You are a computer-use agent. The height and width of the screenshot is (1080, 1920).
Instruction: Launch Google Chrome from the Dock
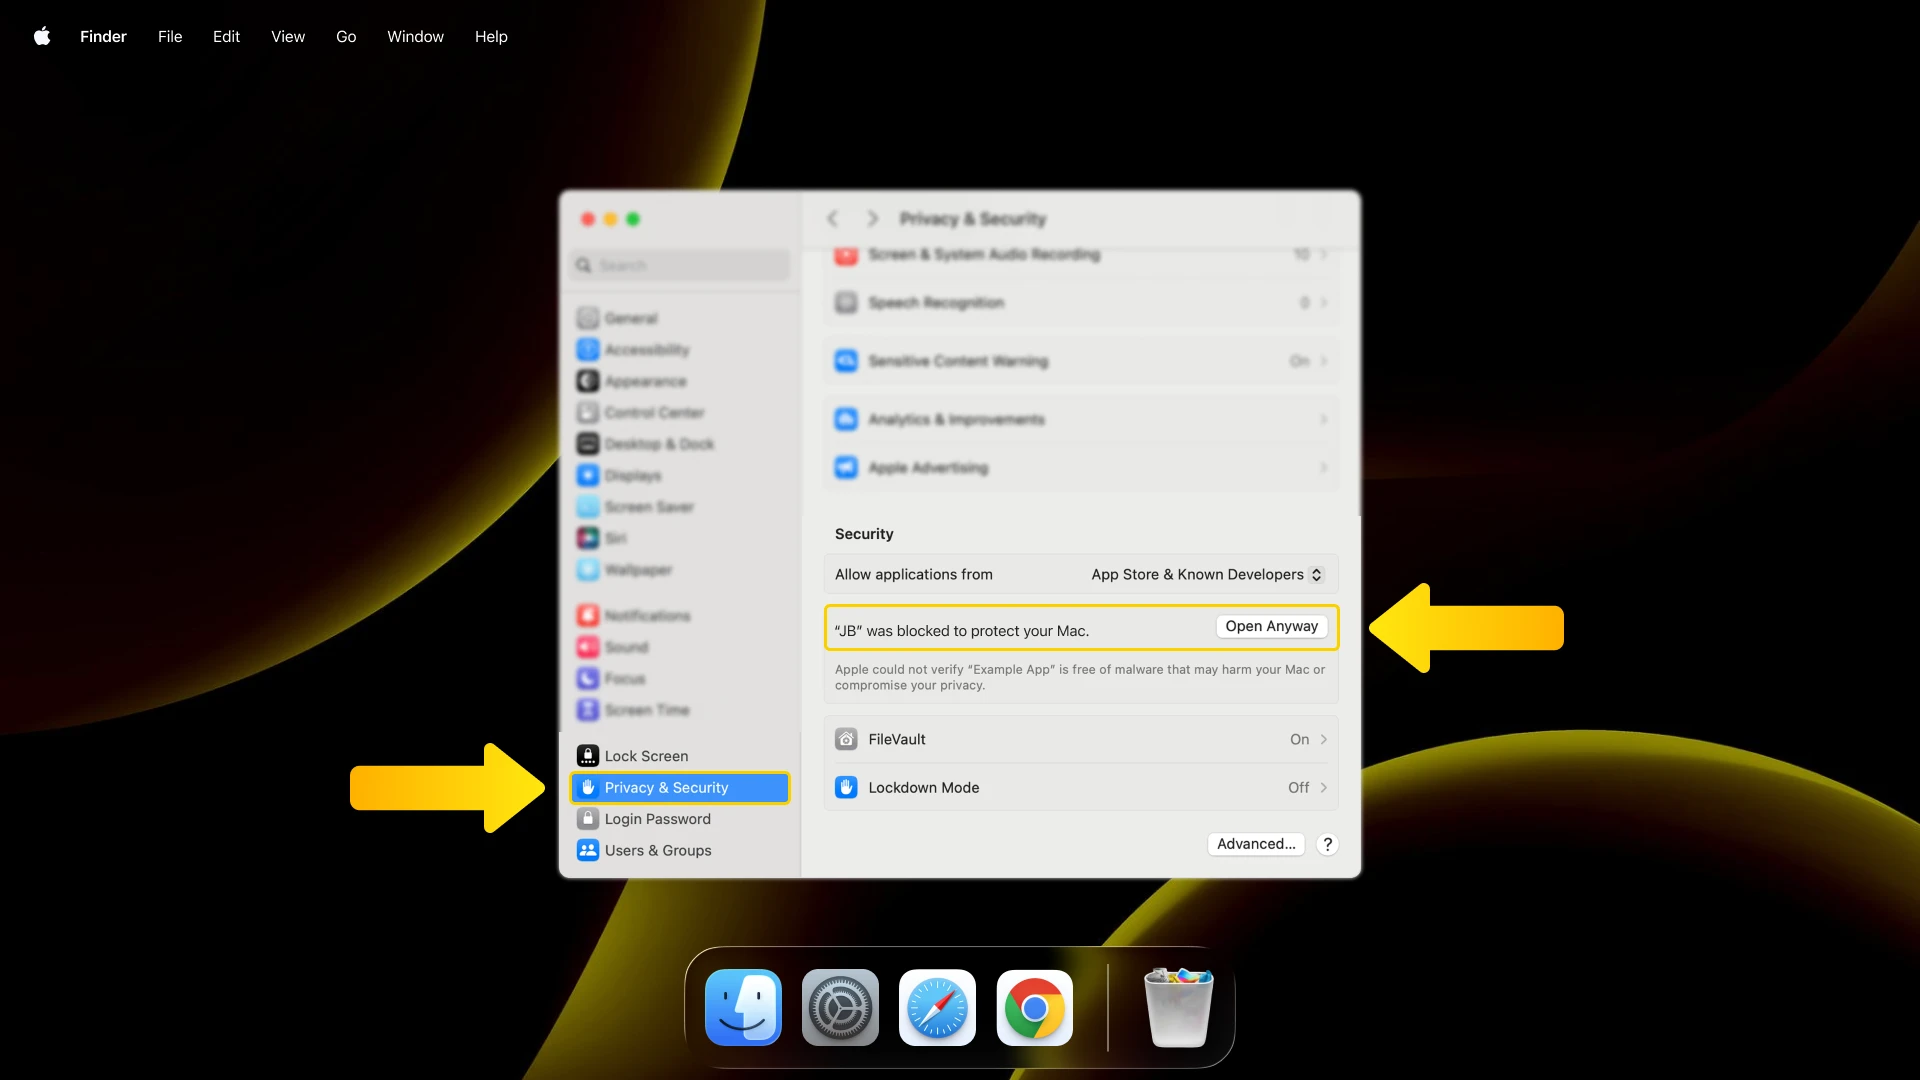(x=1034, y=1007)
